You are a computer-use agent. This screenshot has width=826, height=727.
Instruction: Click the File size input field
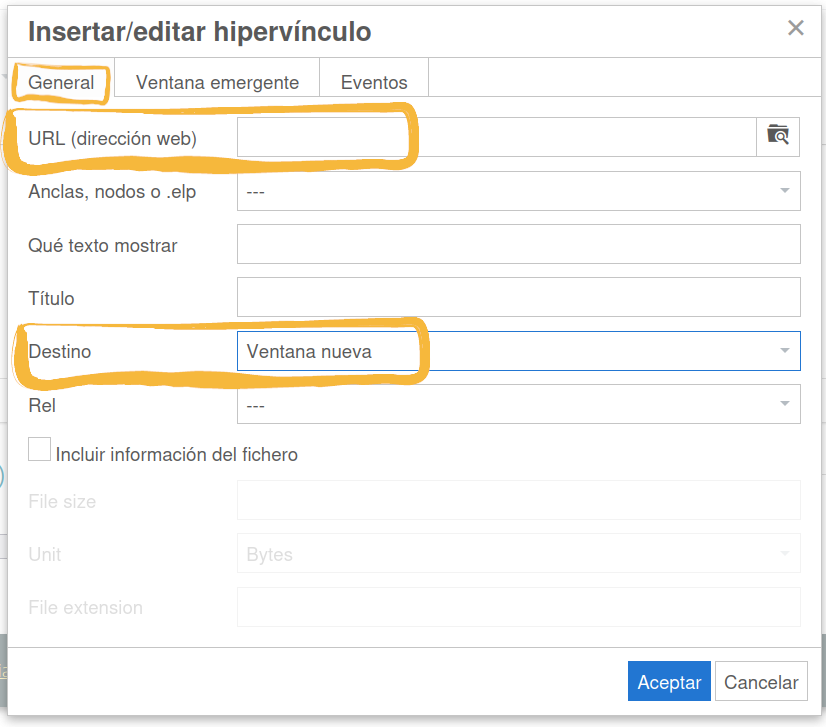tap(518, 501)
